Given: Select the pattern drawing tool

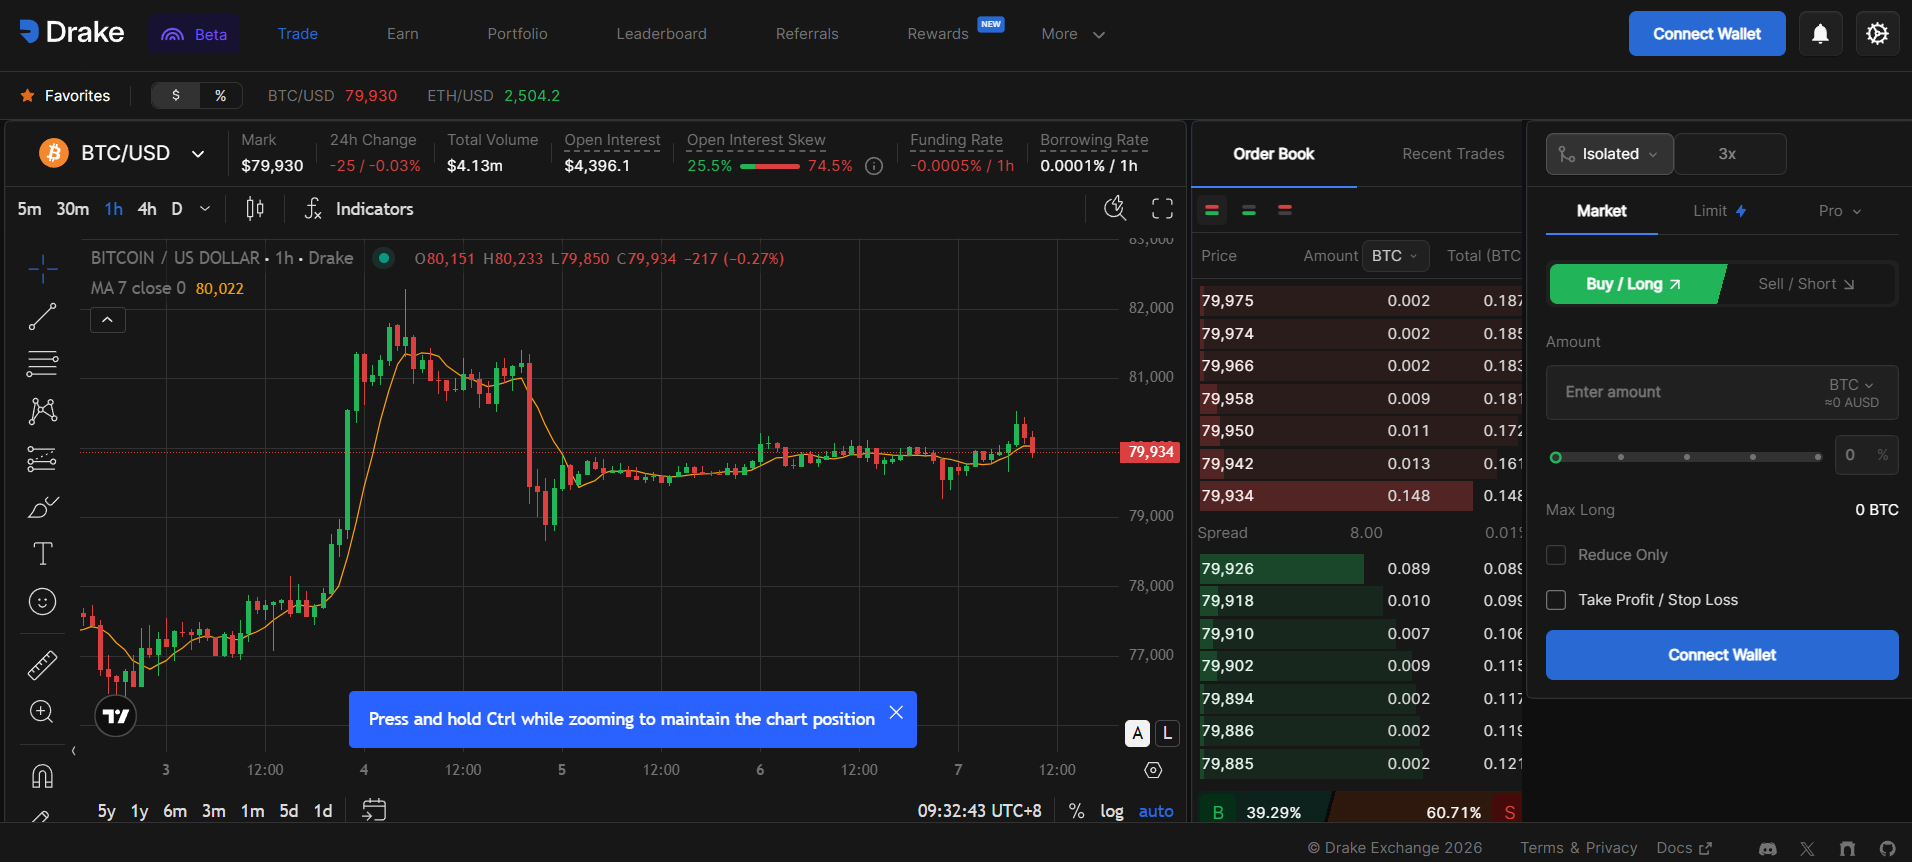Looking at the screenshot, I should click(42, 411).
